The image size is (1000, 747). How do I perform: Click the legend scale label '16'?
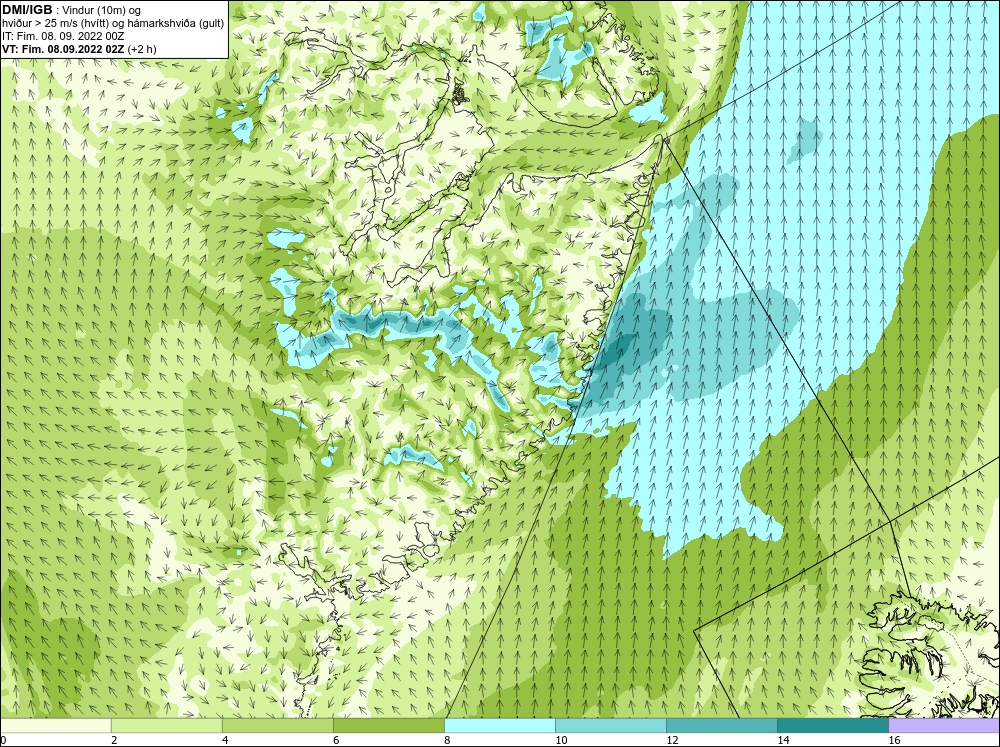click(894, 740)
